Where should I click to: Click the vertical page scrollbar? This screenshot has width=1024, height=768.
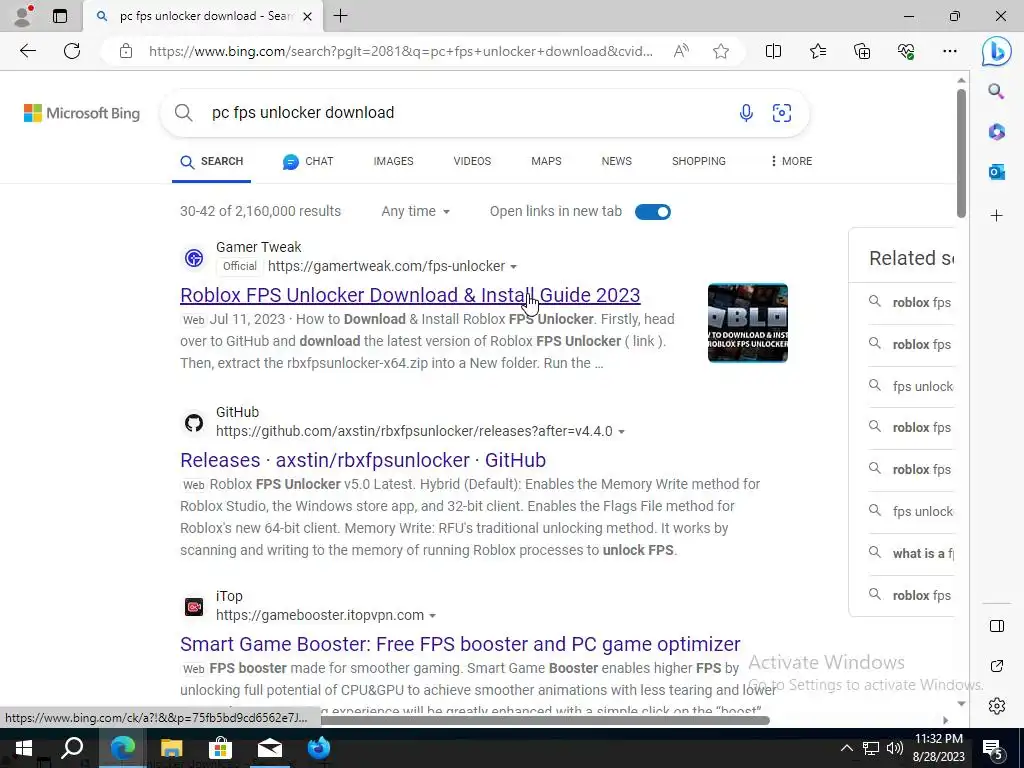tap(961, 153)
